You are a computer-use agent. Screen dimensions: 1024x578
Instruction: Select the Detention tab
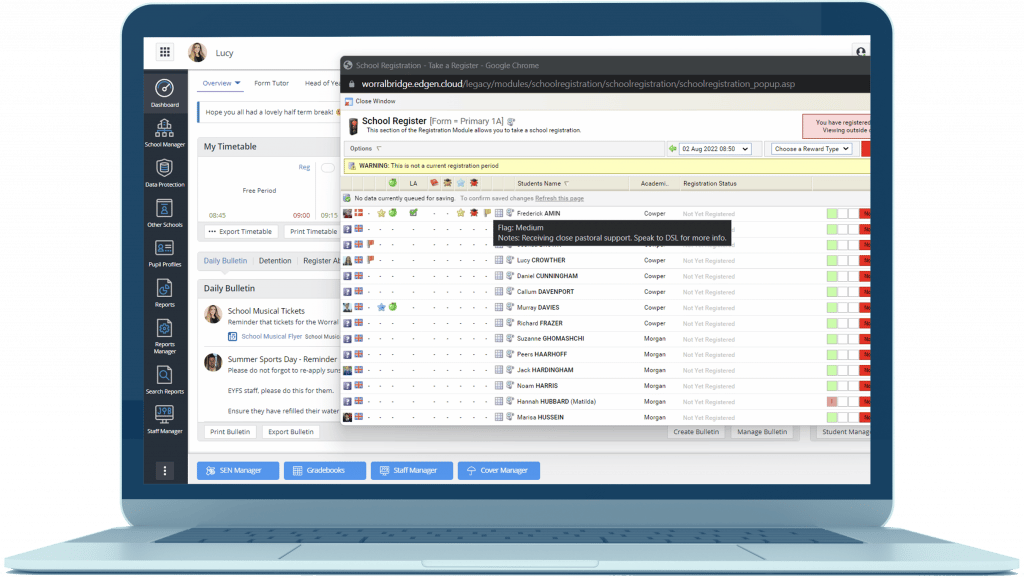pyautogui.click(x=275, y=261)
